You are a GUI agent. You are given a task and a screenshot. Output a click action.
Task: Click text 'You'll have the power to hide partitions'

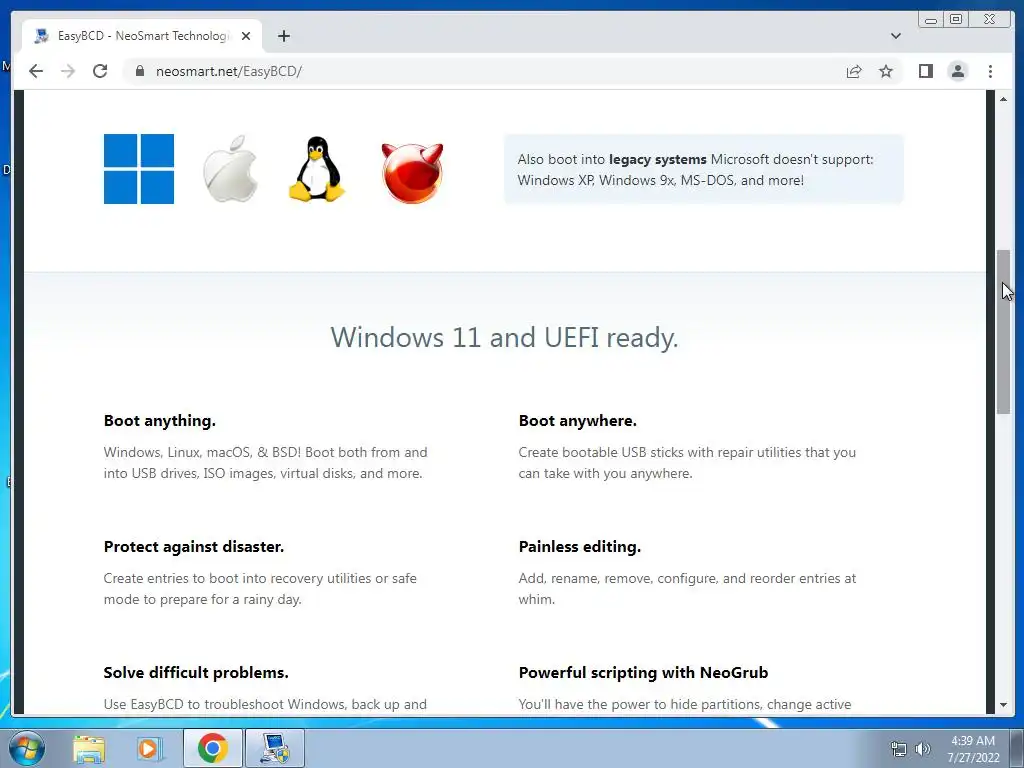[x=641, y=705]
